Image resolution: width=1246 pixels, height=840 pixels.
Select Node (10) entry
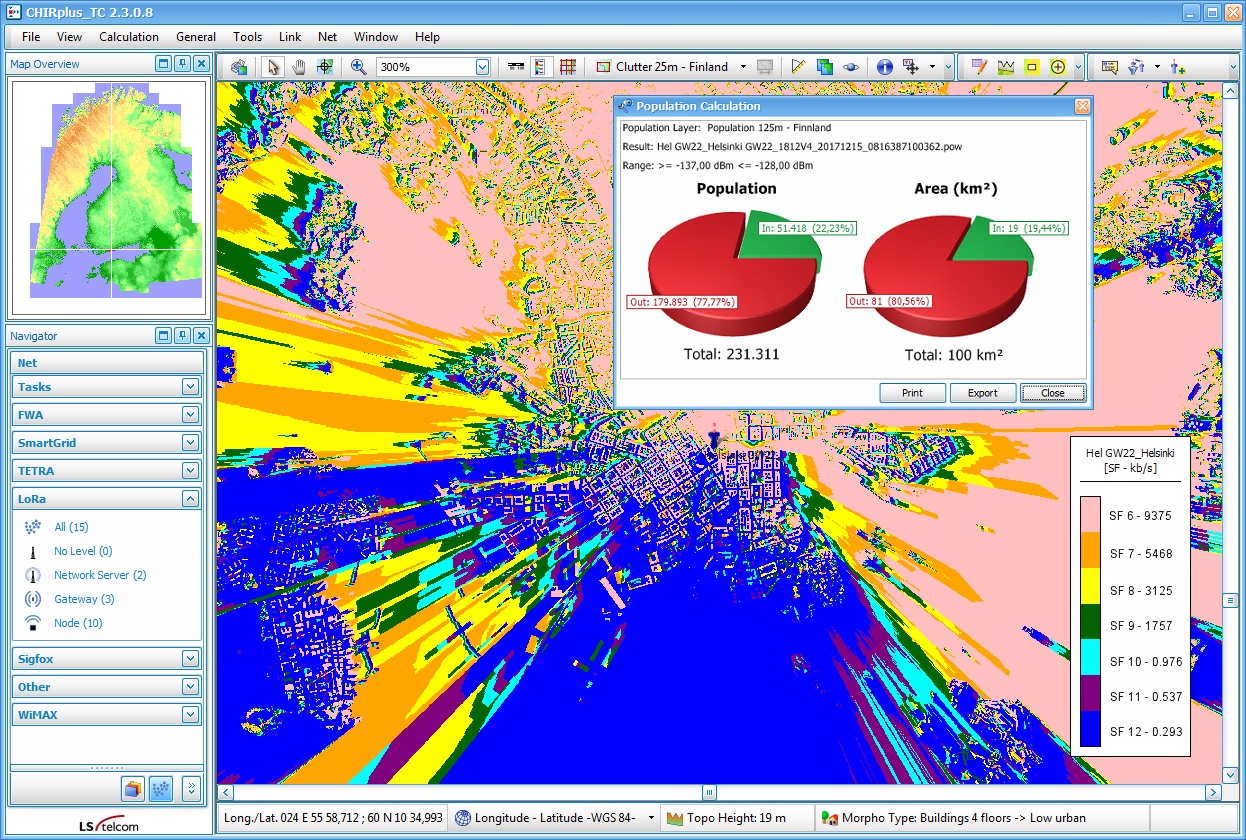coord(78,623)
